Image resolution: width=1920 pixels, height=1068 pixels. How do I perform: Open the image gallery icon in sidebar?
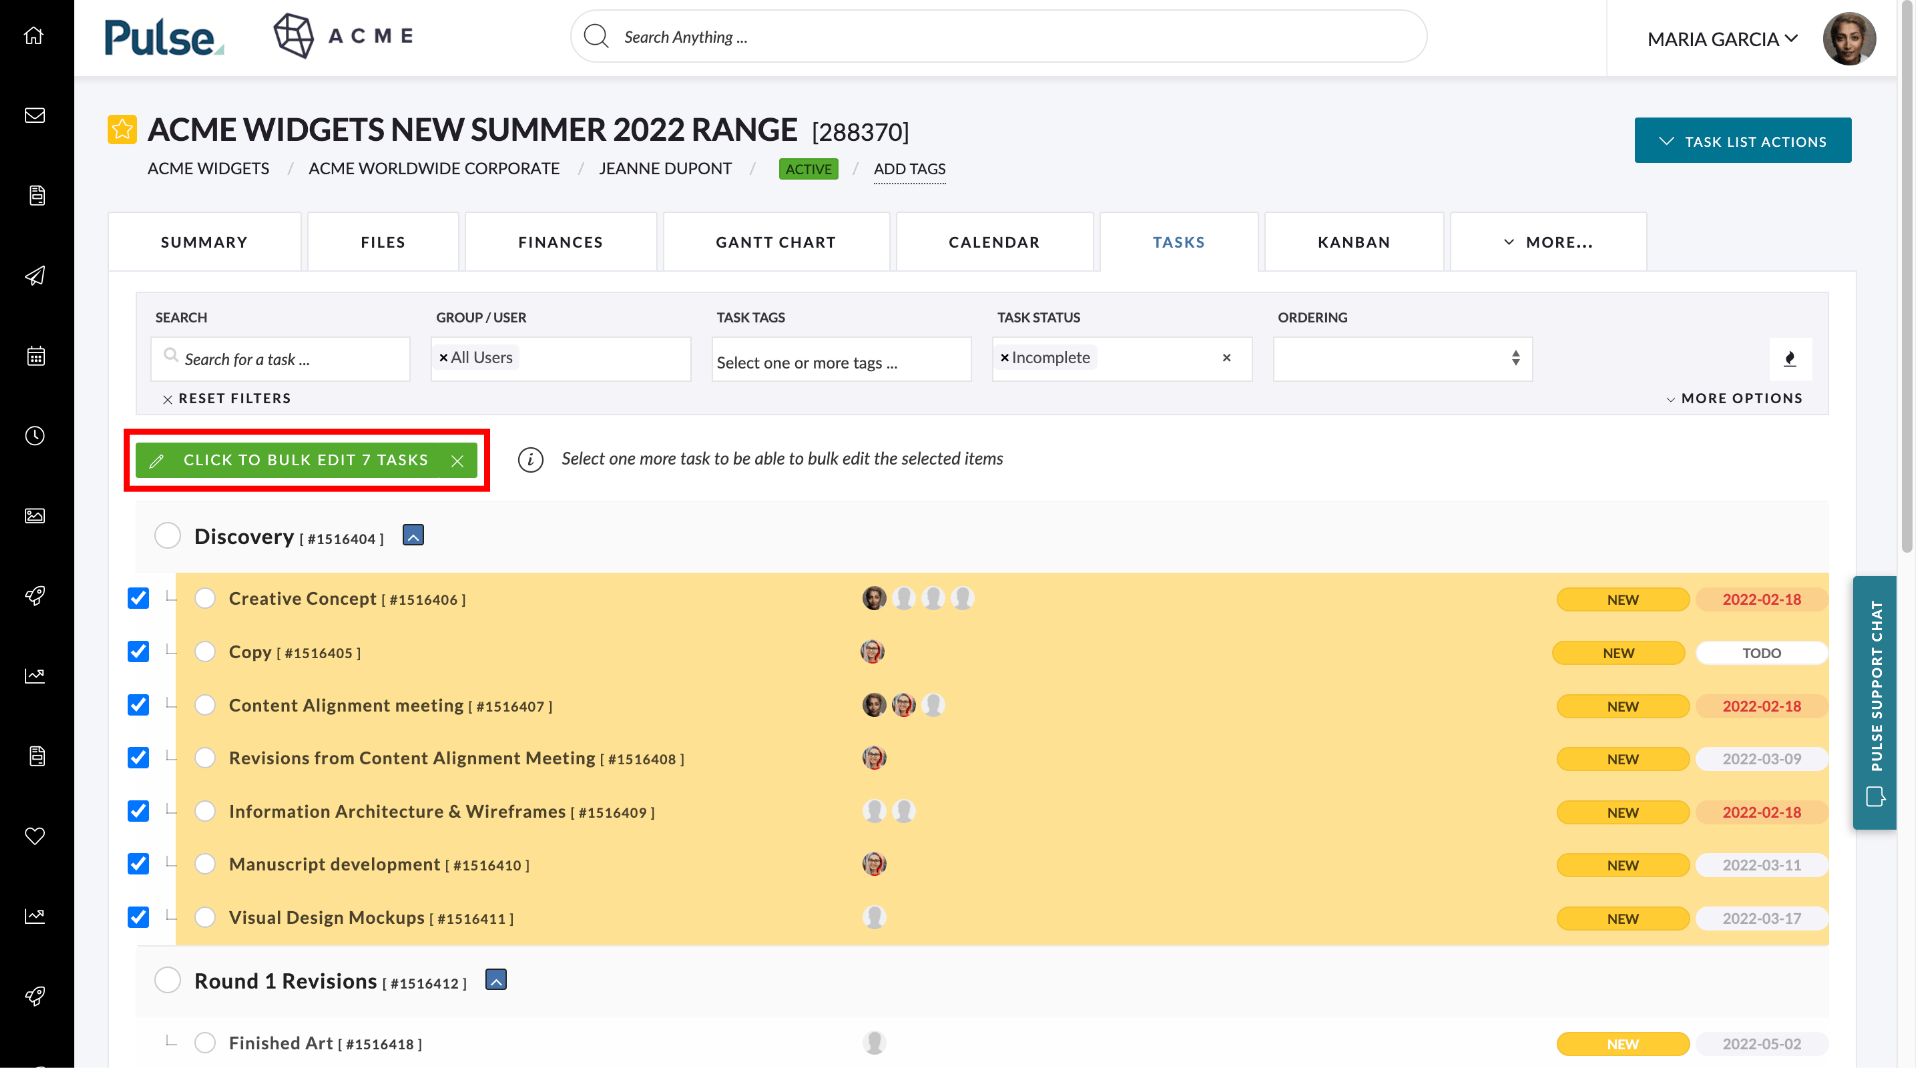pos(35,516)
